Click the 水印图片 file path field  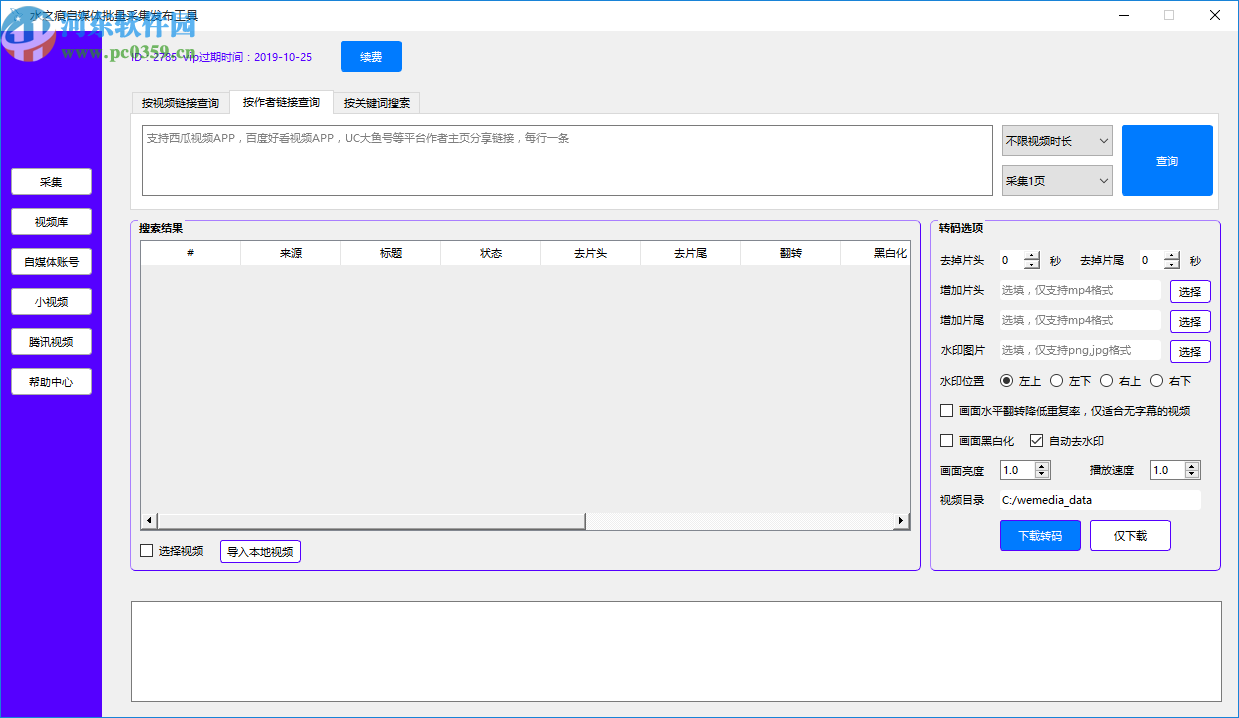pyautogui.click(x=1080, y=351)
